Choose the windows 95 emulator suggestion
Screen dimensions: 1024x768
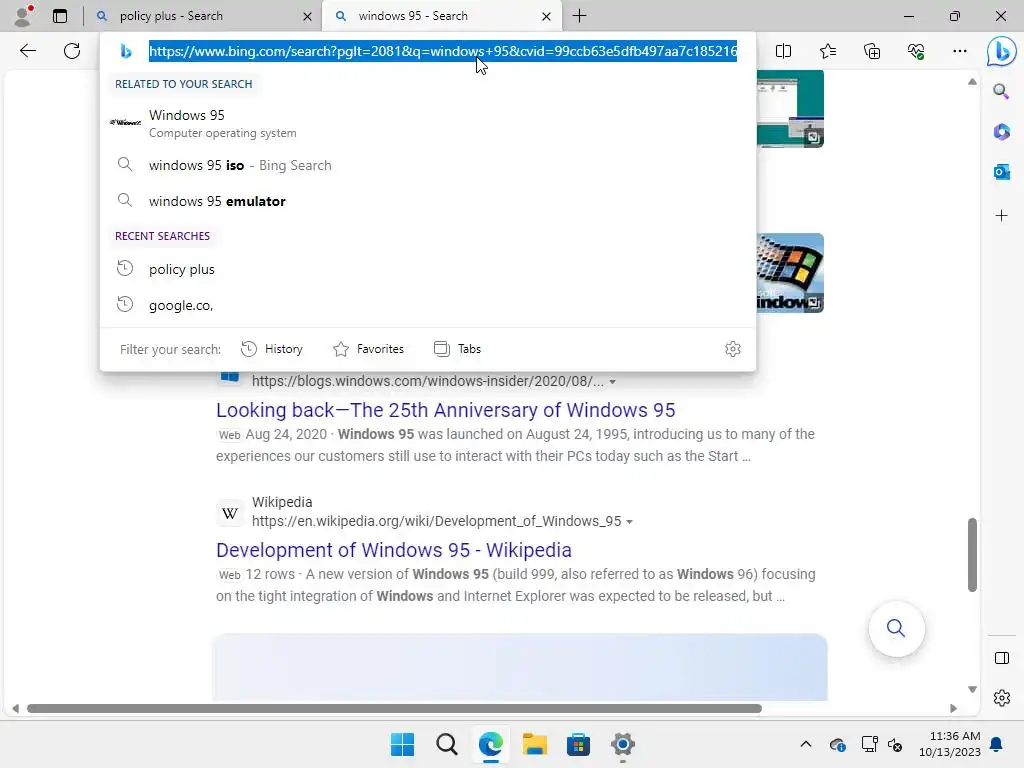[428, 201]
